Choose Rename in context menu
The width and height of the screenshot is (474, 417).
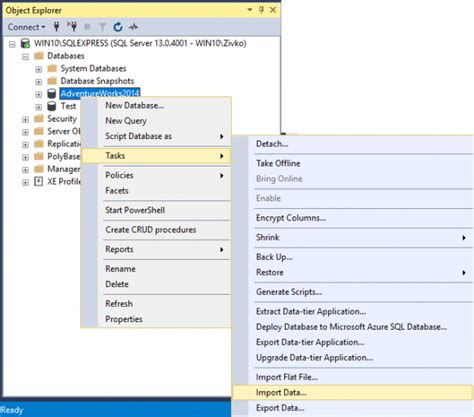(x=156, y=269)
